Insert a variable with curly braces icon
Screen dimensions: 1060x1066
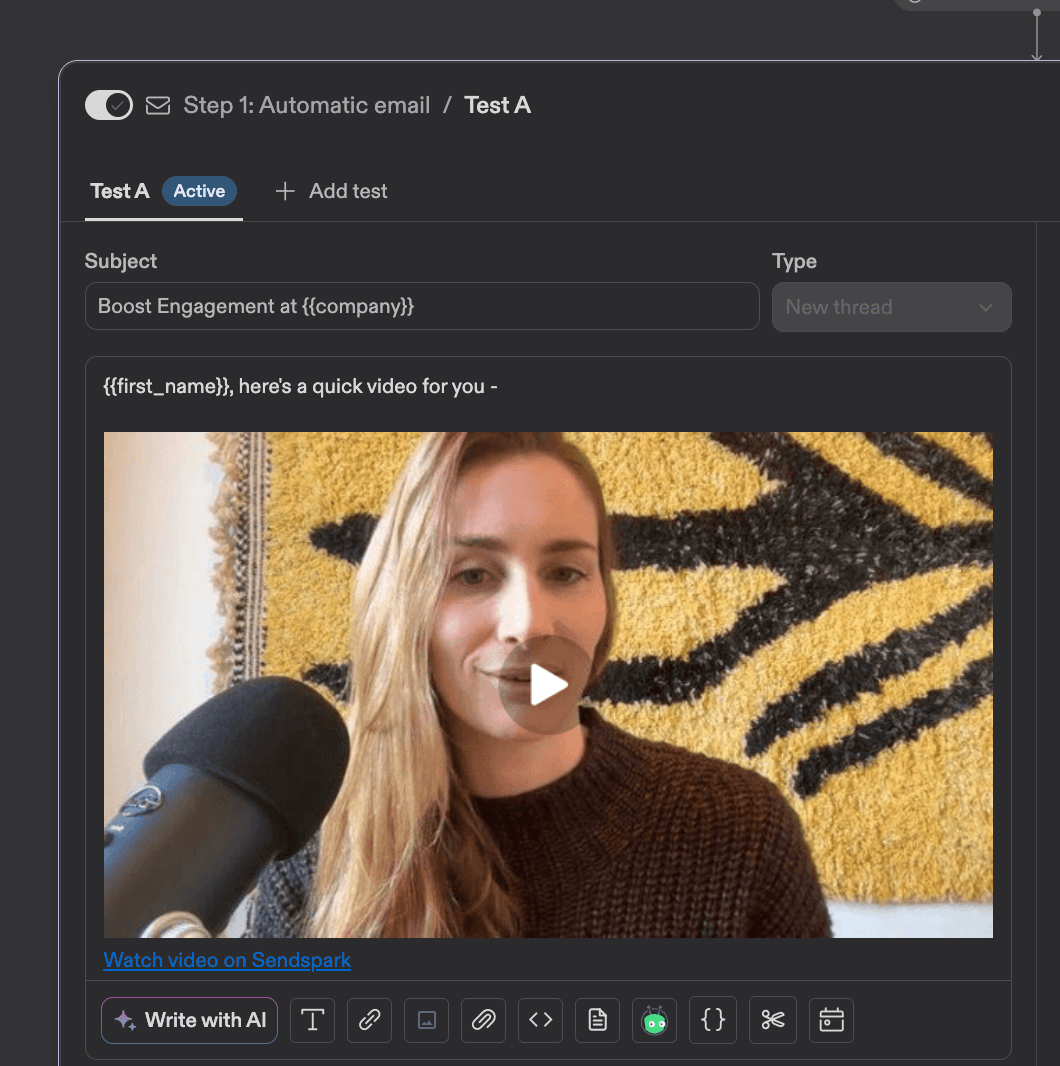pyautogui.click(x=713, y=1020)
